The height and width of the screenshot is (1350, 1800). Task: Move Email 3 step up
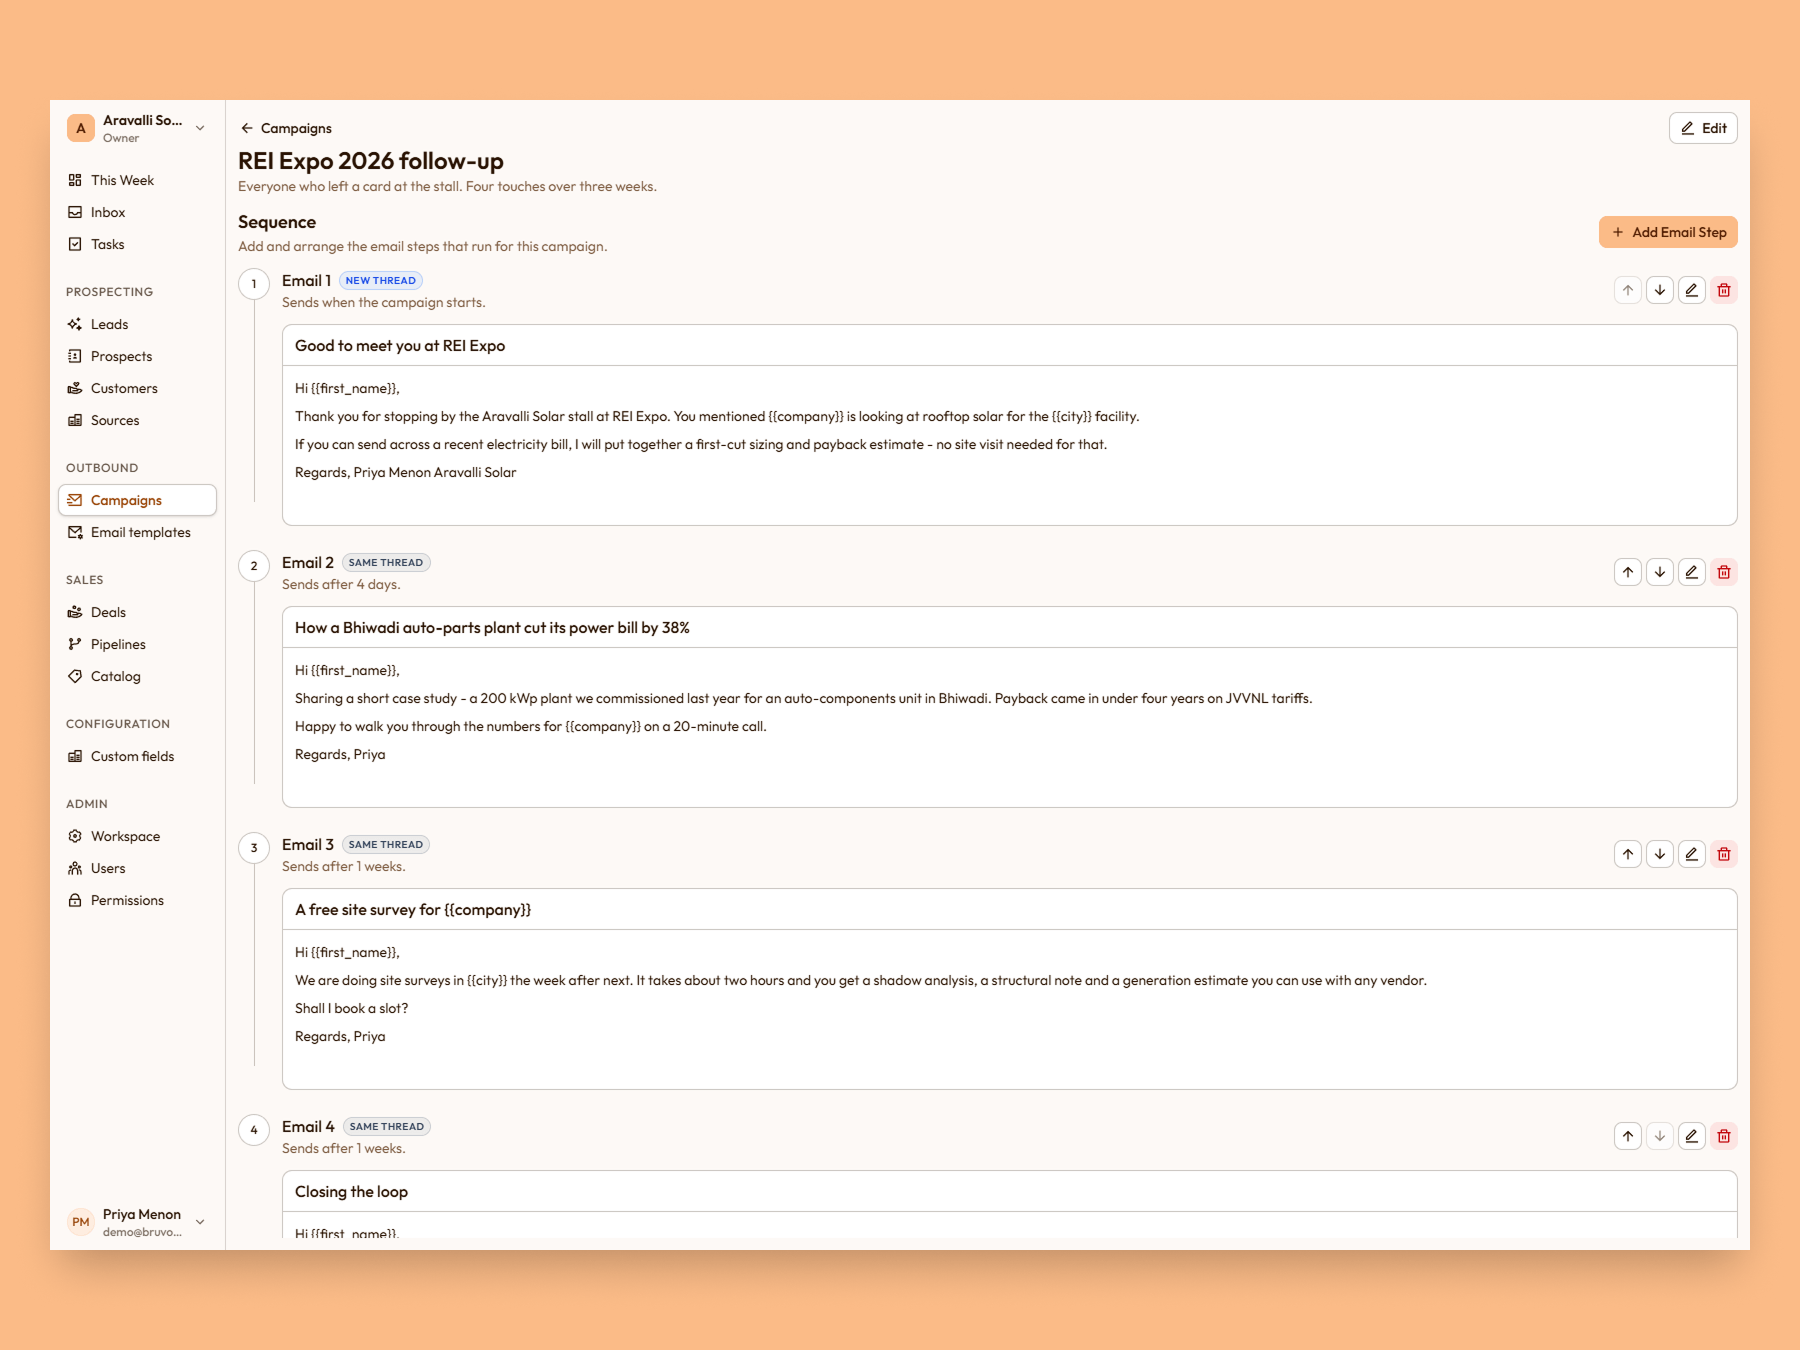point(1628,854)
